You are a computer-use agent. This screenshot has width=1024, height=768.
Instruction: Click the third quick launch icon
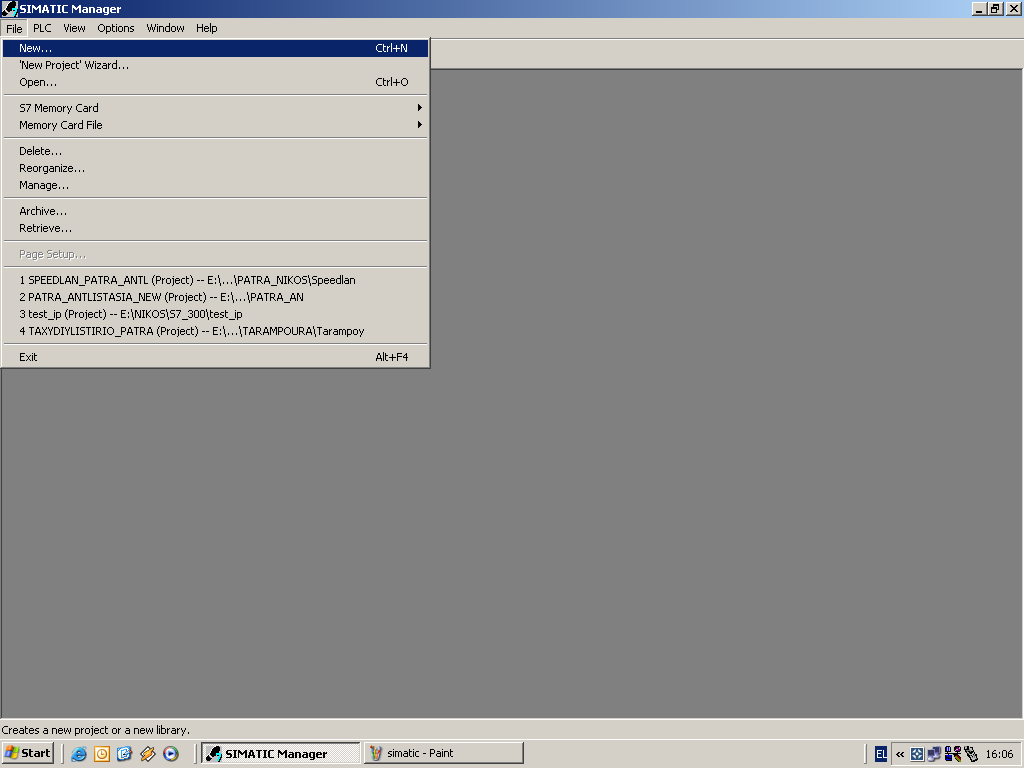[x=125, y=754]
